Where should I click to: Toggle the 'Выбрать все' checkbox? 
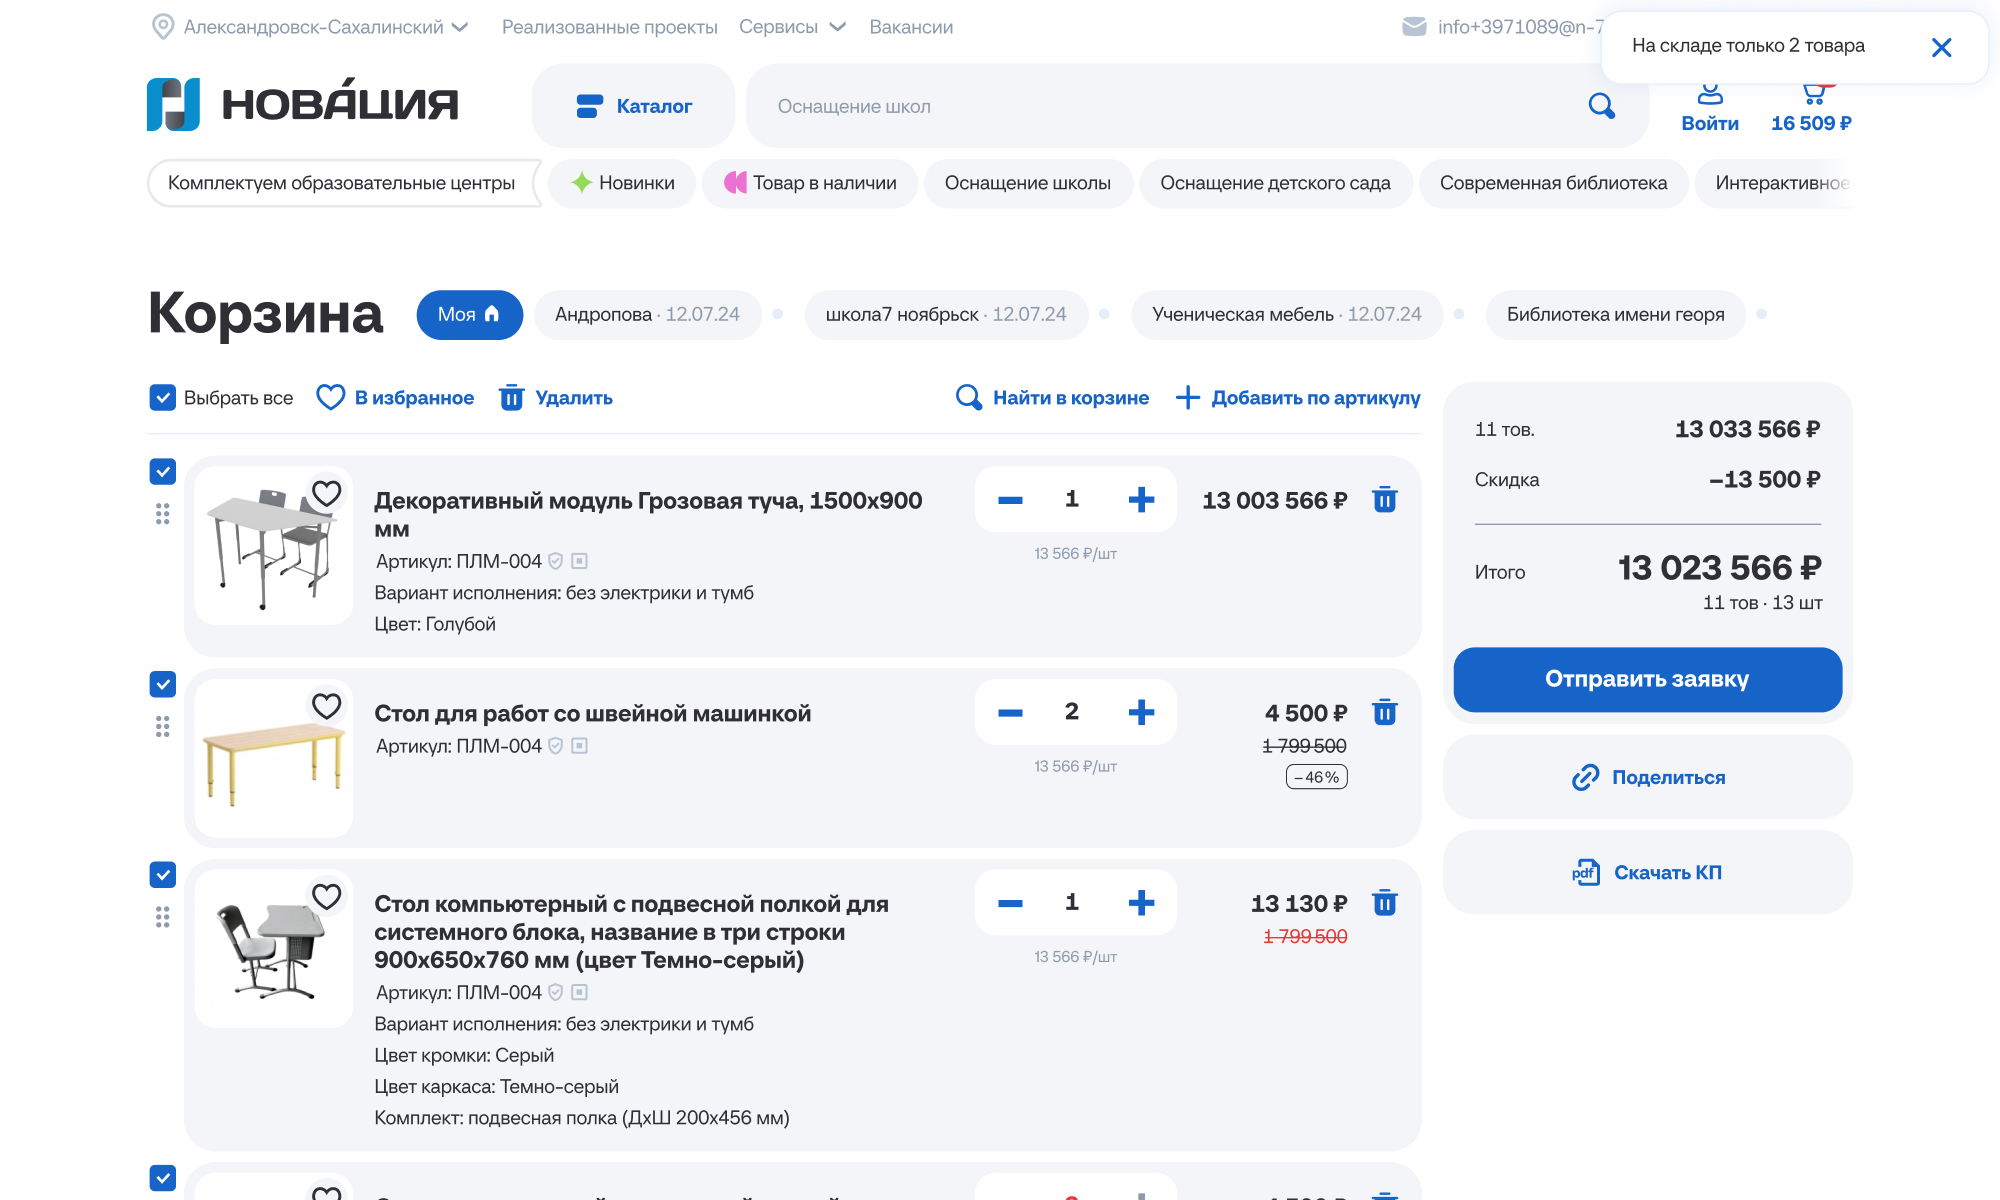(162, 398)
